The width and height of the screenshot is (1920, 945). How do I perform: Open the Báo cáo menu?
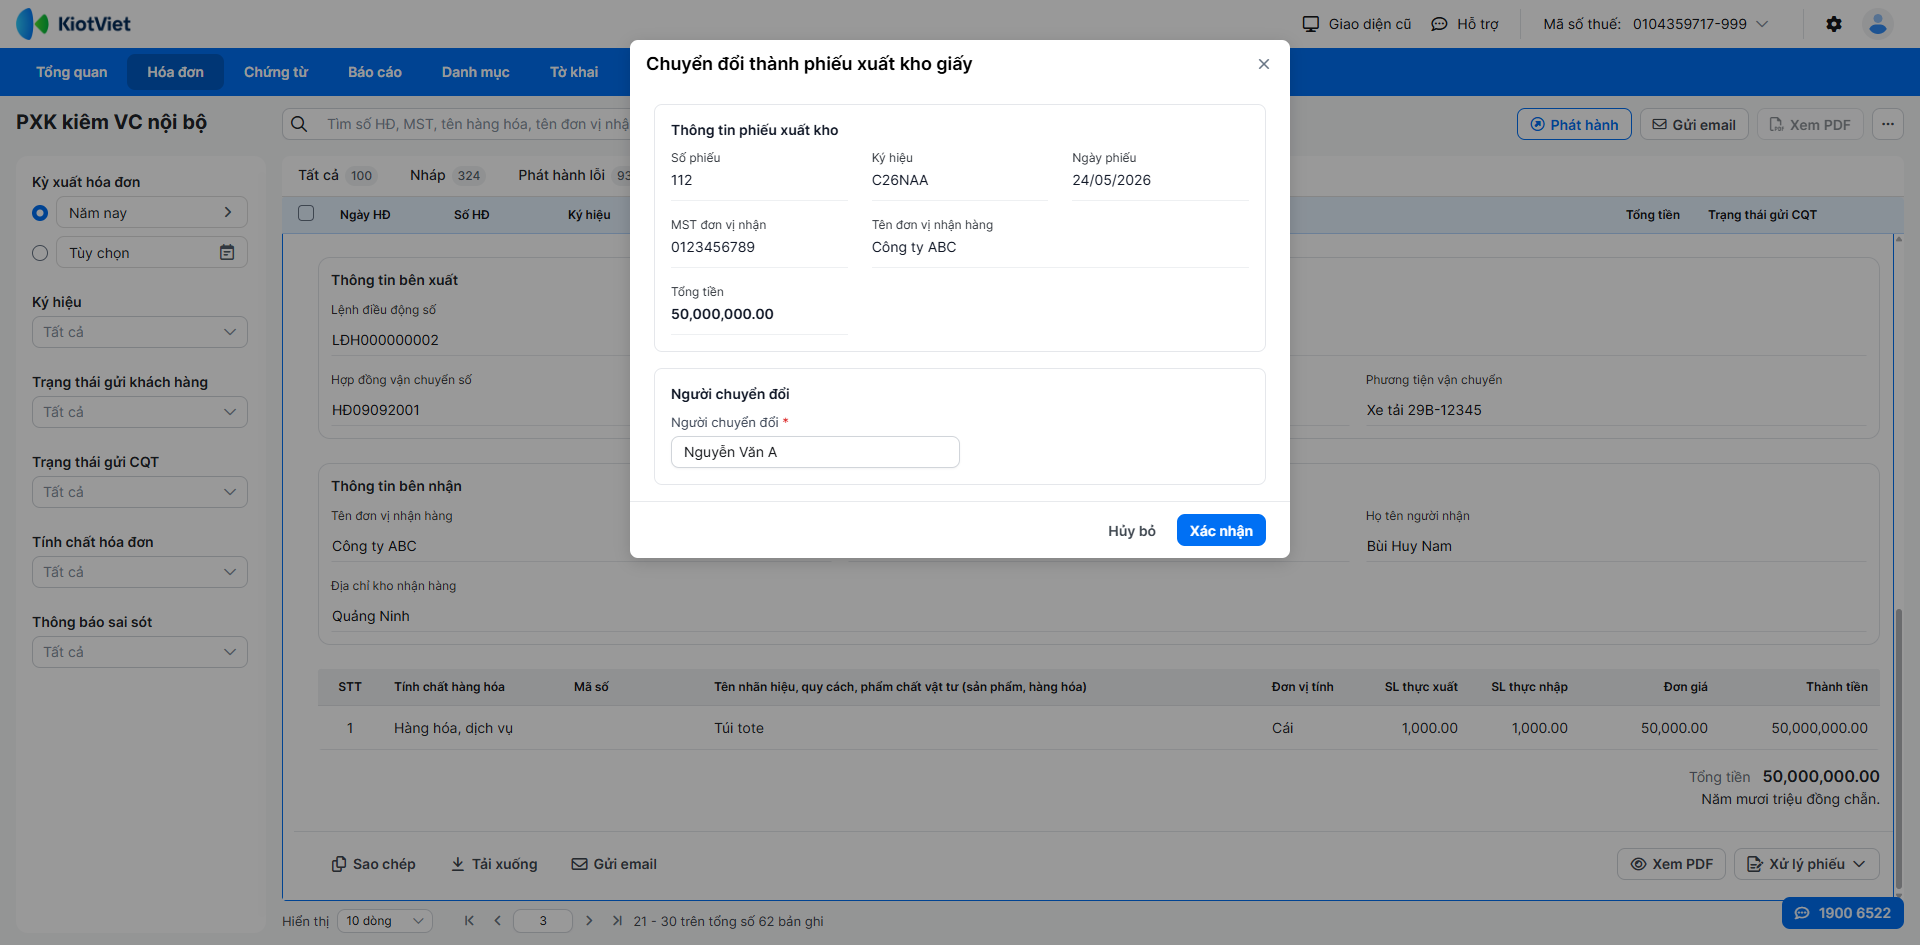coord(375,72)
